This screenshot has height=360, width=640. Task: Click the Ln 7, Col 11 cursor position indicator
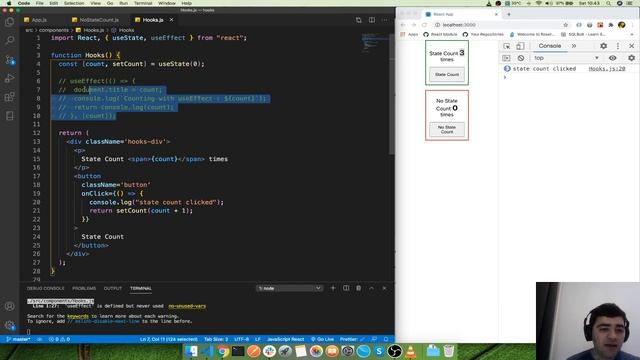169,339
